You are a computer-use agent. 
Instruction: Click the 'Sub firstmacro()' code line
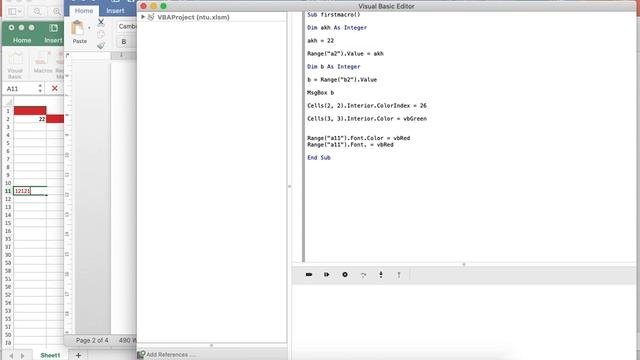tap(333, 15)
